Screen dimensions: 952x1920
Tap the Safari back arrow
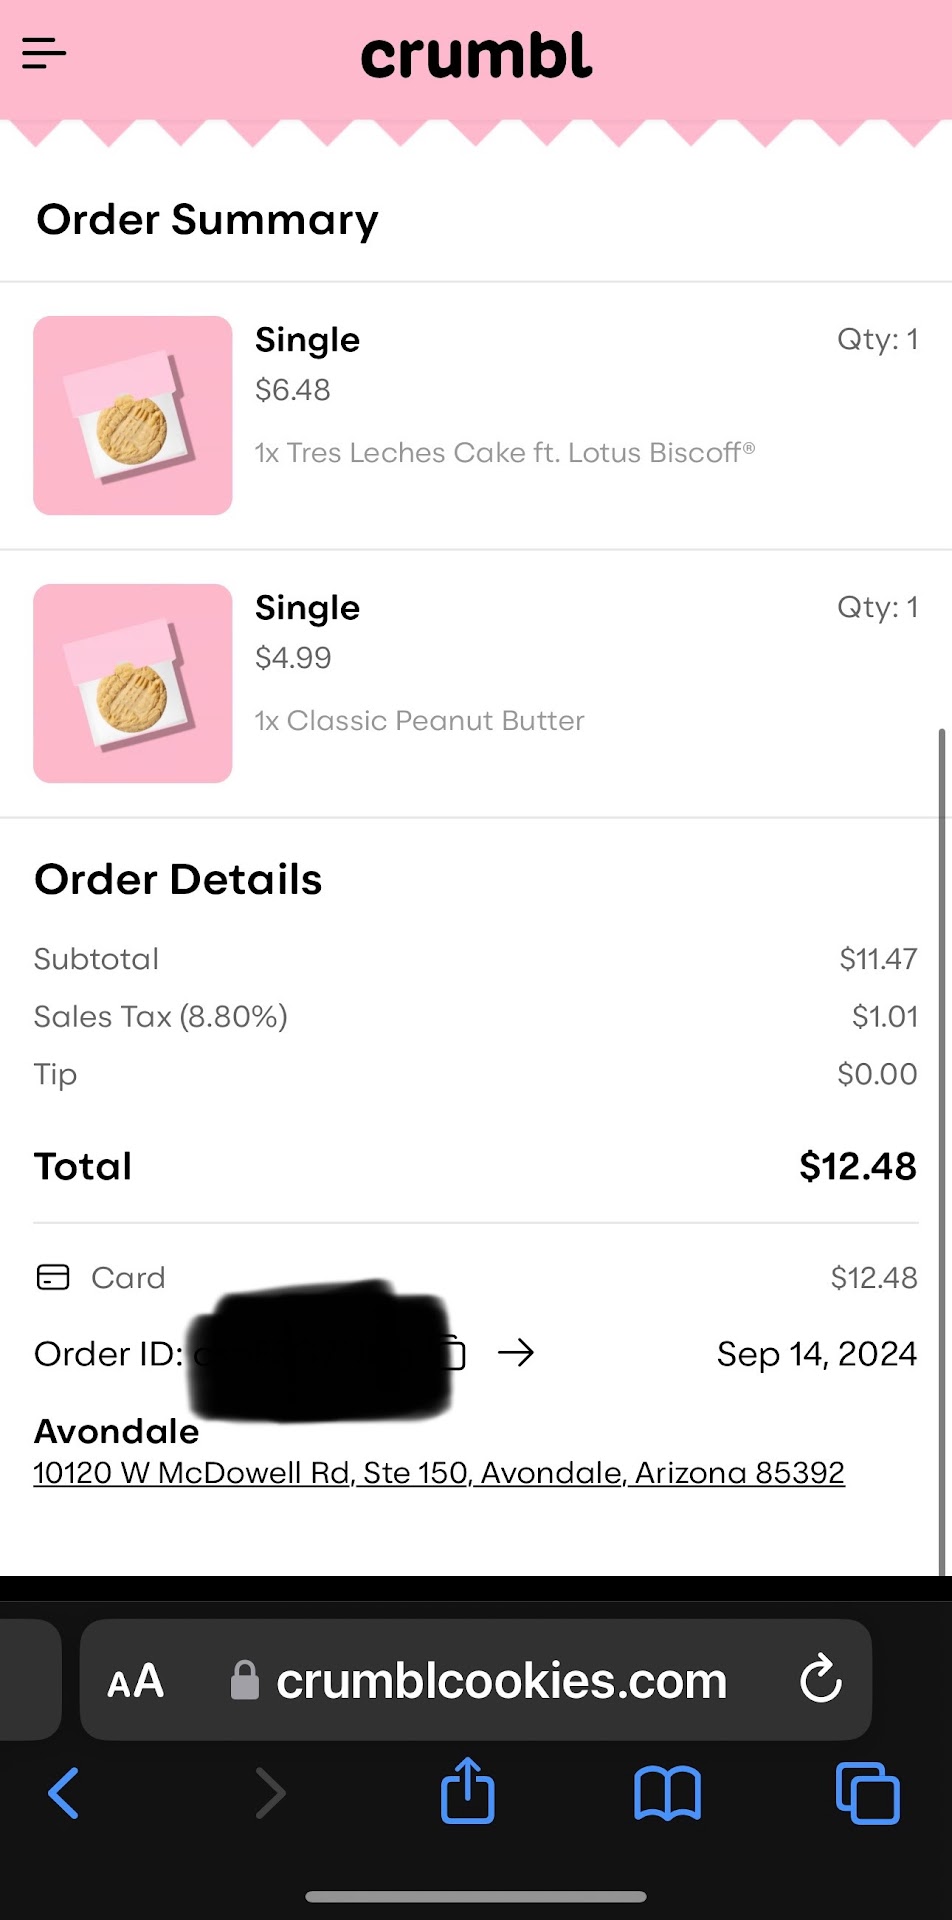[x=64, y=1793]
